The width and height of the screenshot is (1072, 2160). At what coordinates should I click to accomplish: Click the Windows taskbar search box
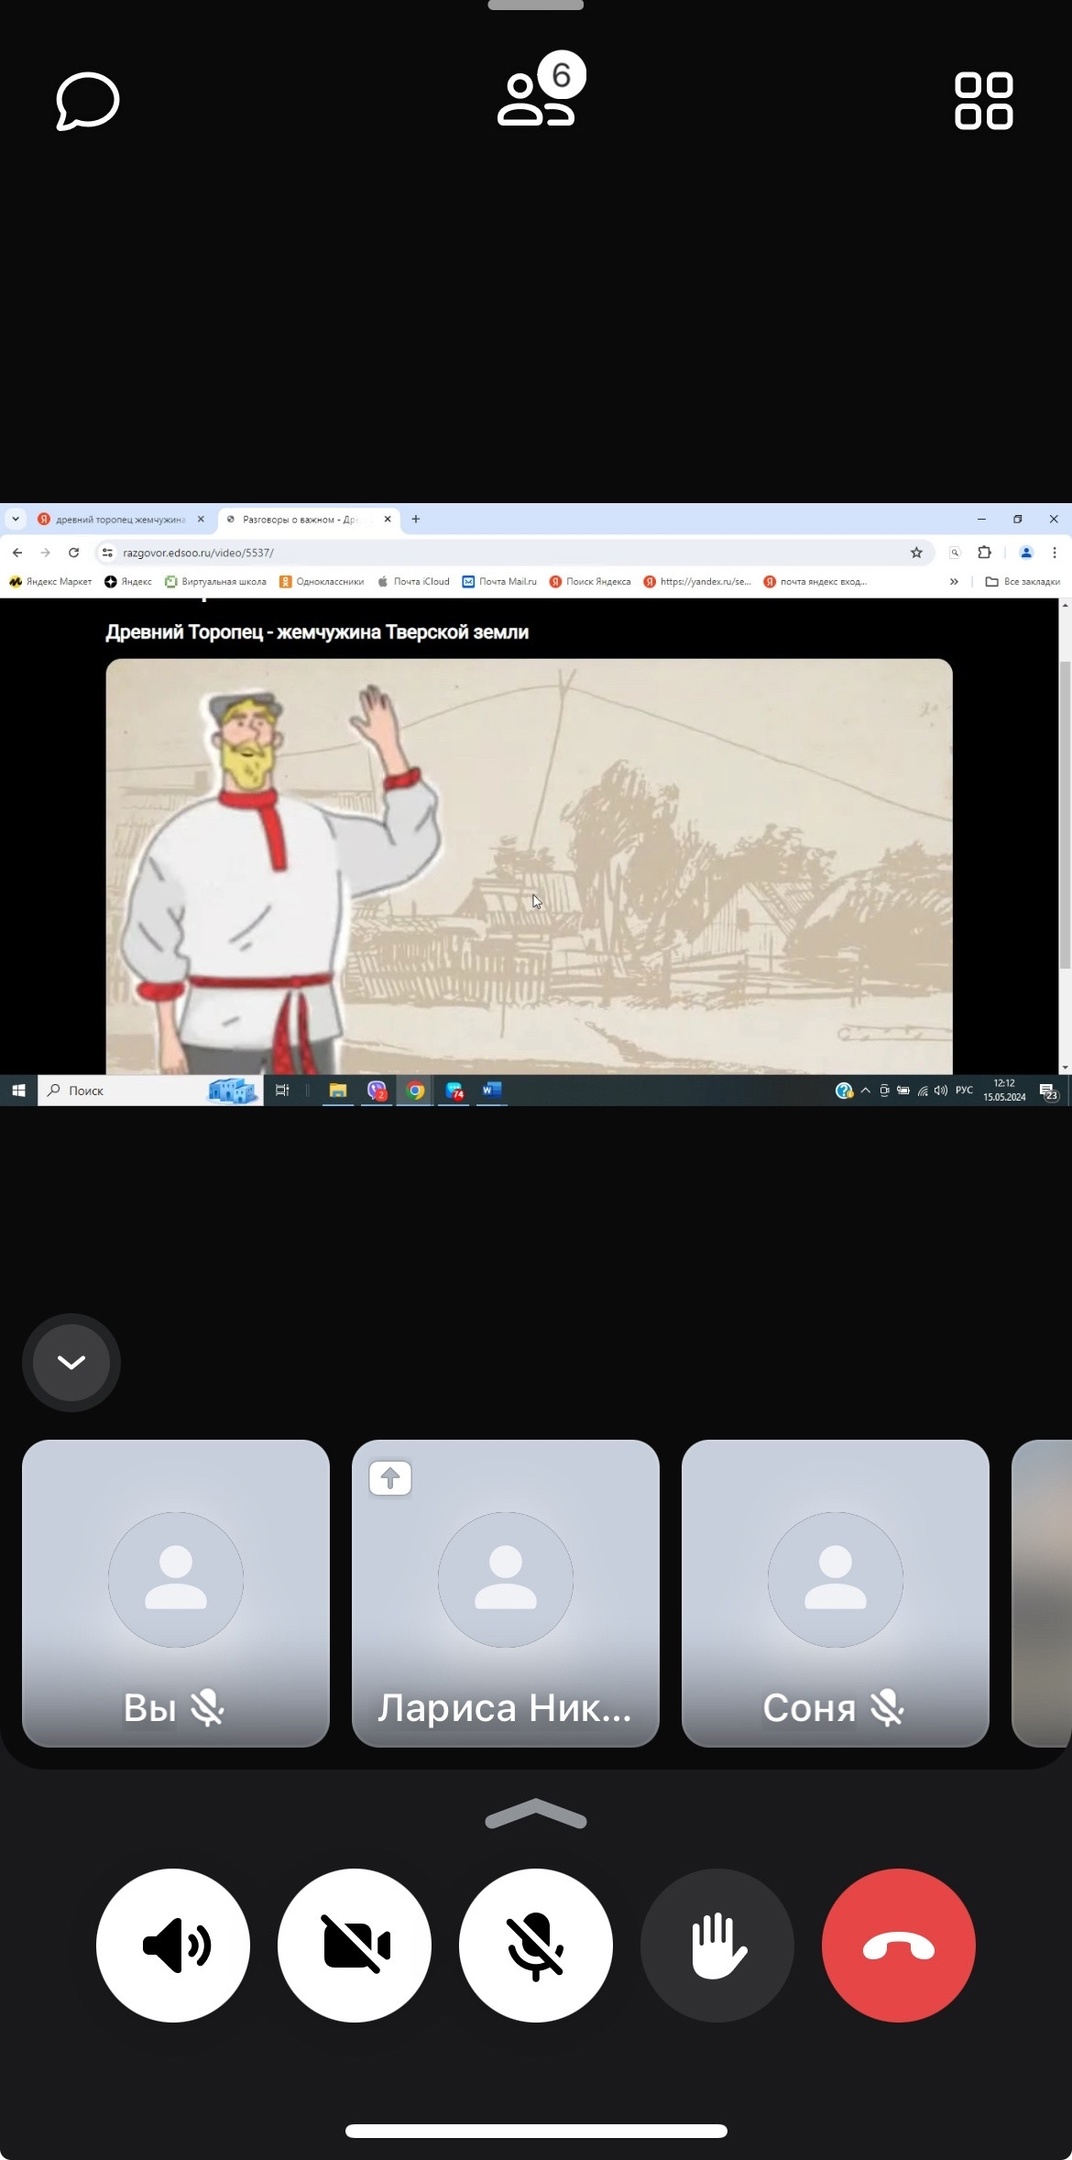pyautogui.click(x=150, y=1090)
